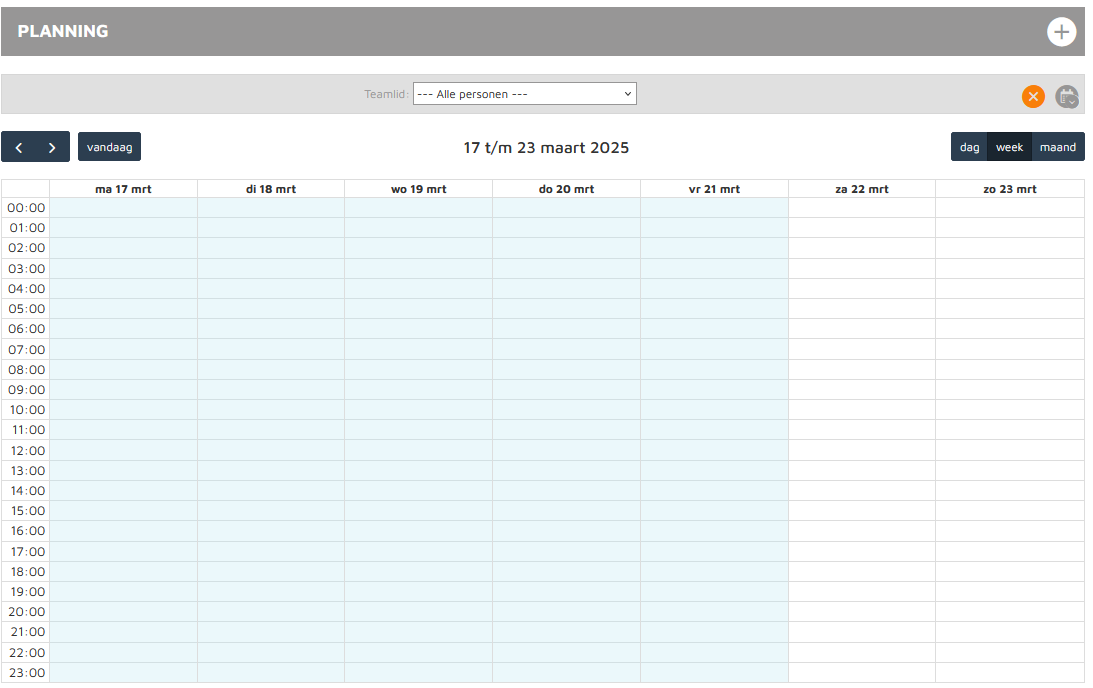Click the 15:00 time label
Viewport: 1093px width, 688px height.
coord(26,511)
